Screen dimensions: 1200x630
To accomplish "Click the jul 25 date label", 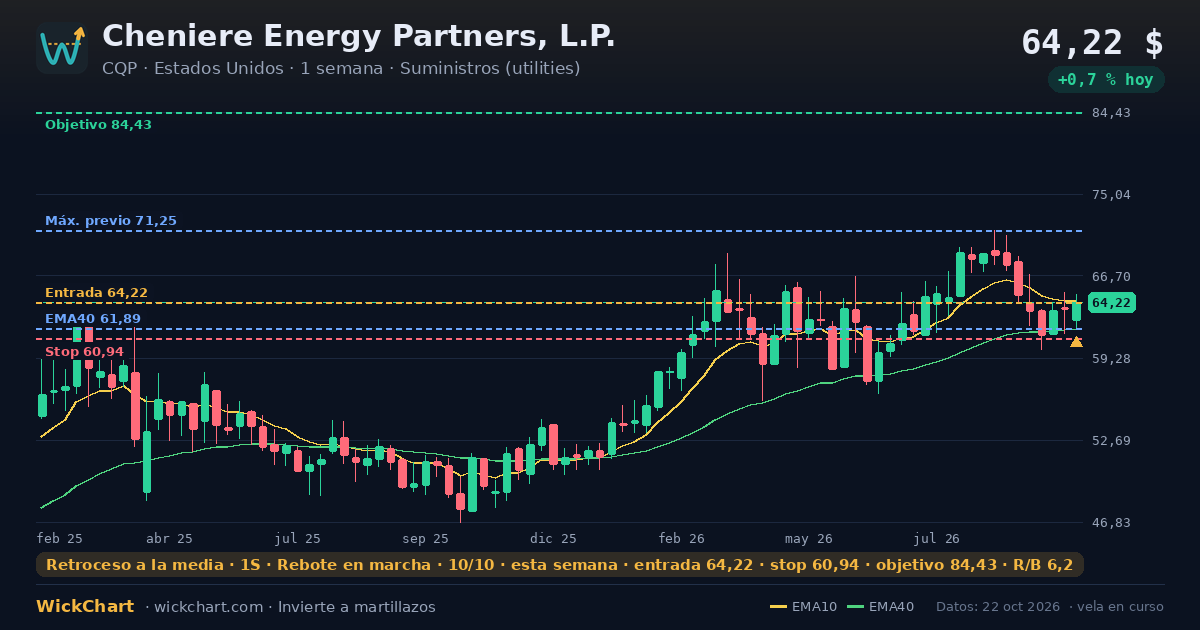I will point(298,538).
